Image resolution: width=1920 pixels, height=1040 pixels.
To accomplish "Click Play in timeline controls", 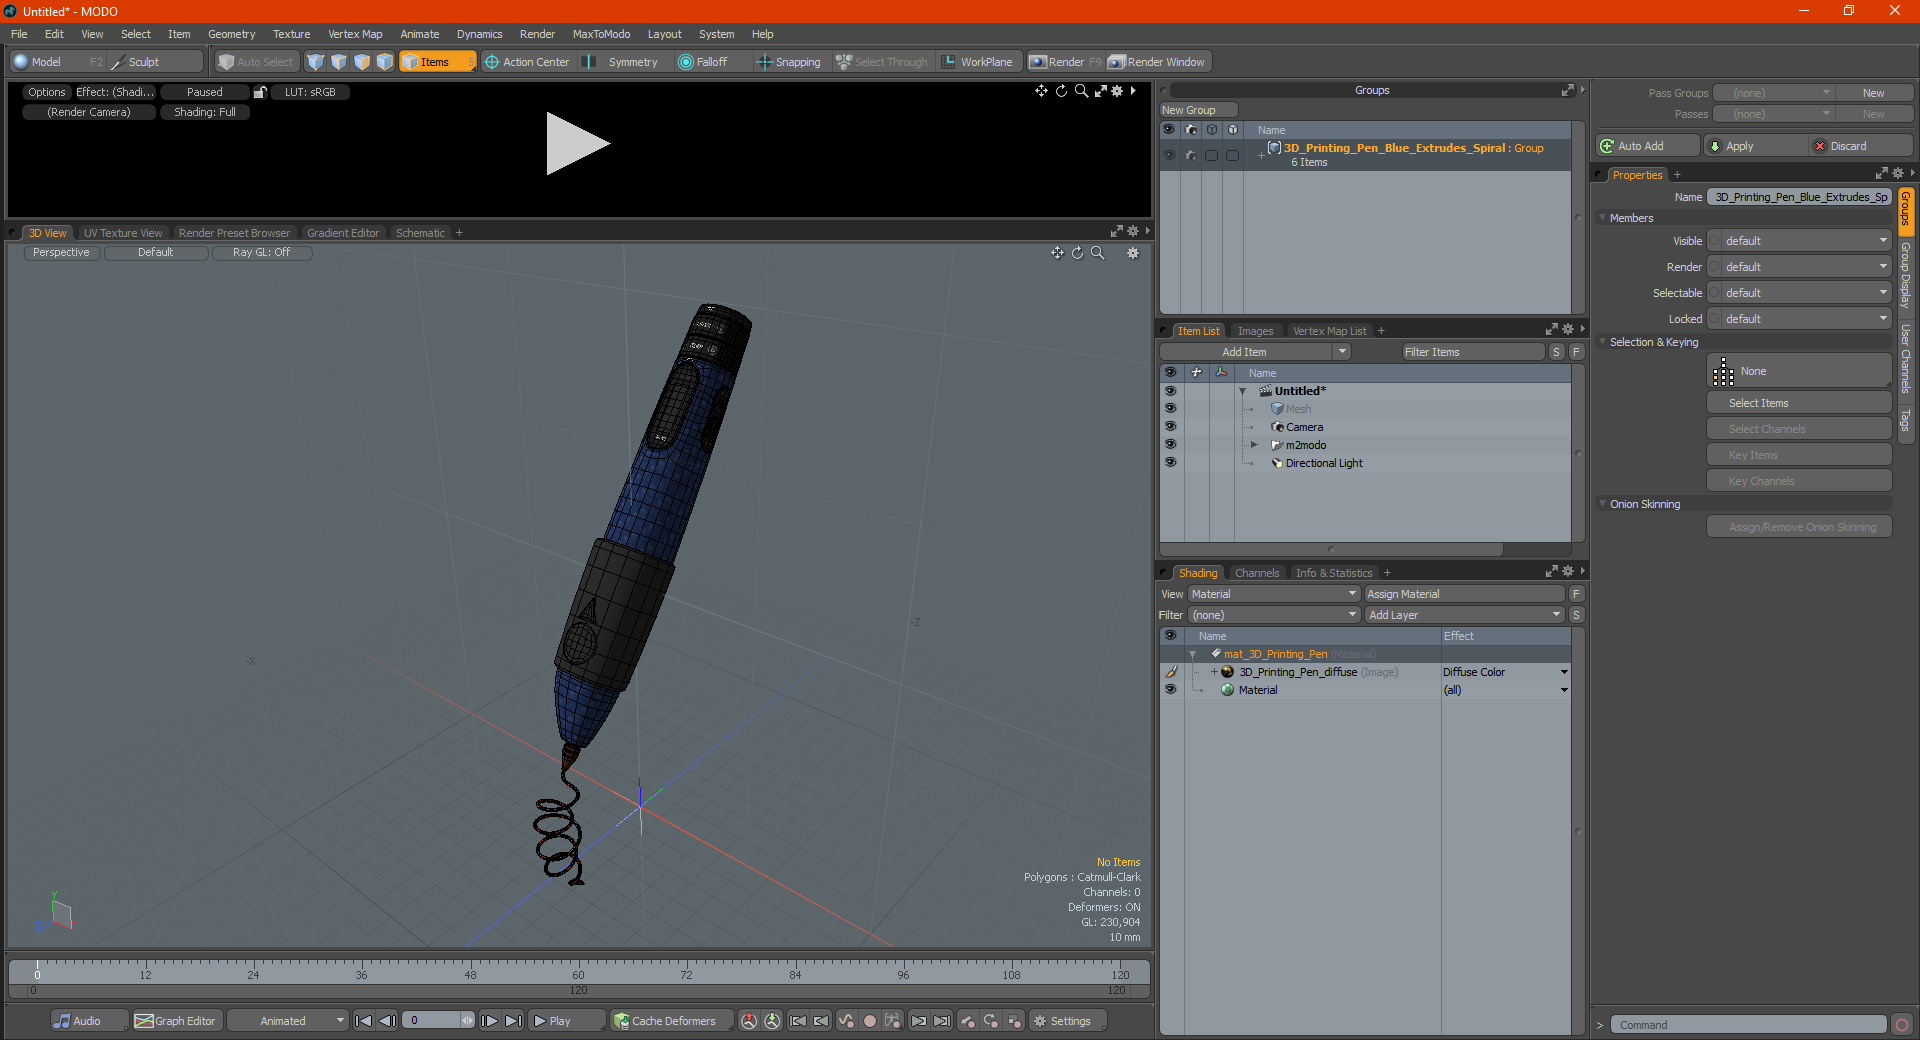I will tap(566, 1021).
